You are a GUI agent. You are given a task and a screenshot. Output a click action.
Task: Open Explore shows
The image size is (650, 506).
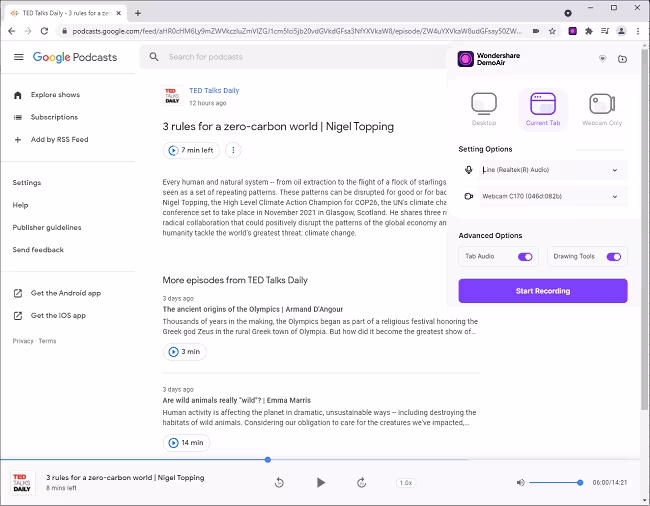(x=55, y=95)
